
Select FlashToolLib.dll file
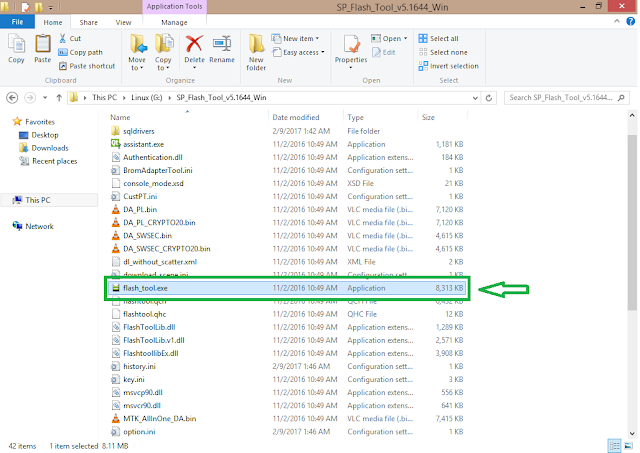(287, 327)
